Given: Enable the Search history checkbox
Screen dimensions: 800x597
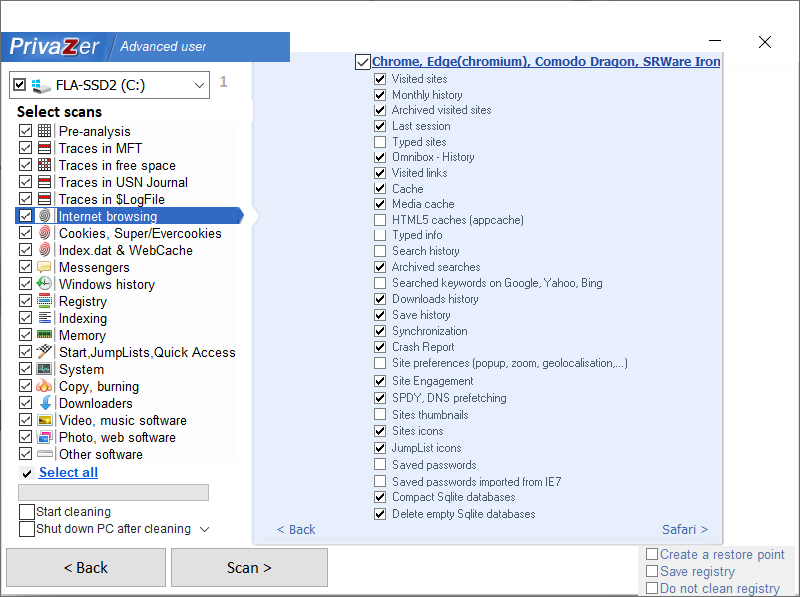Looking at the screenshot, I should click(380, 251).
